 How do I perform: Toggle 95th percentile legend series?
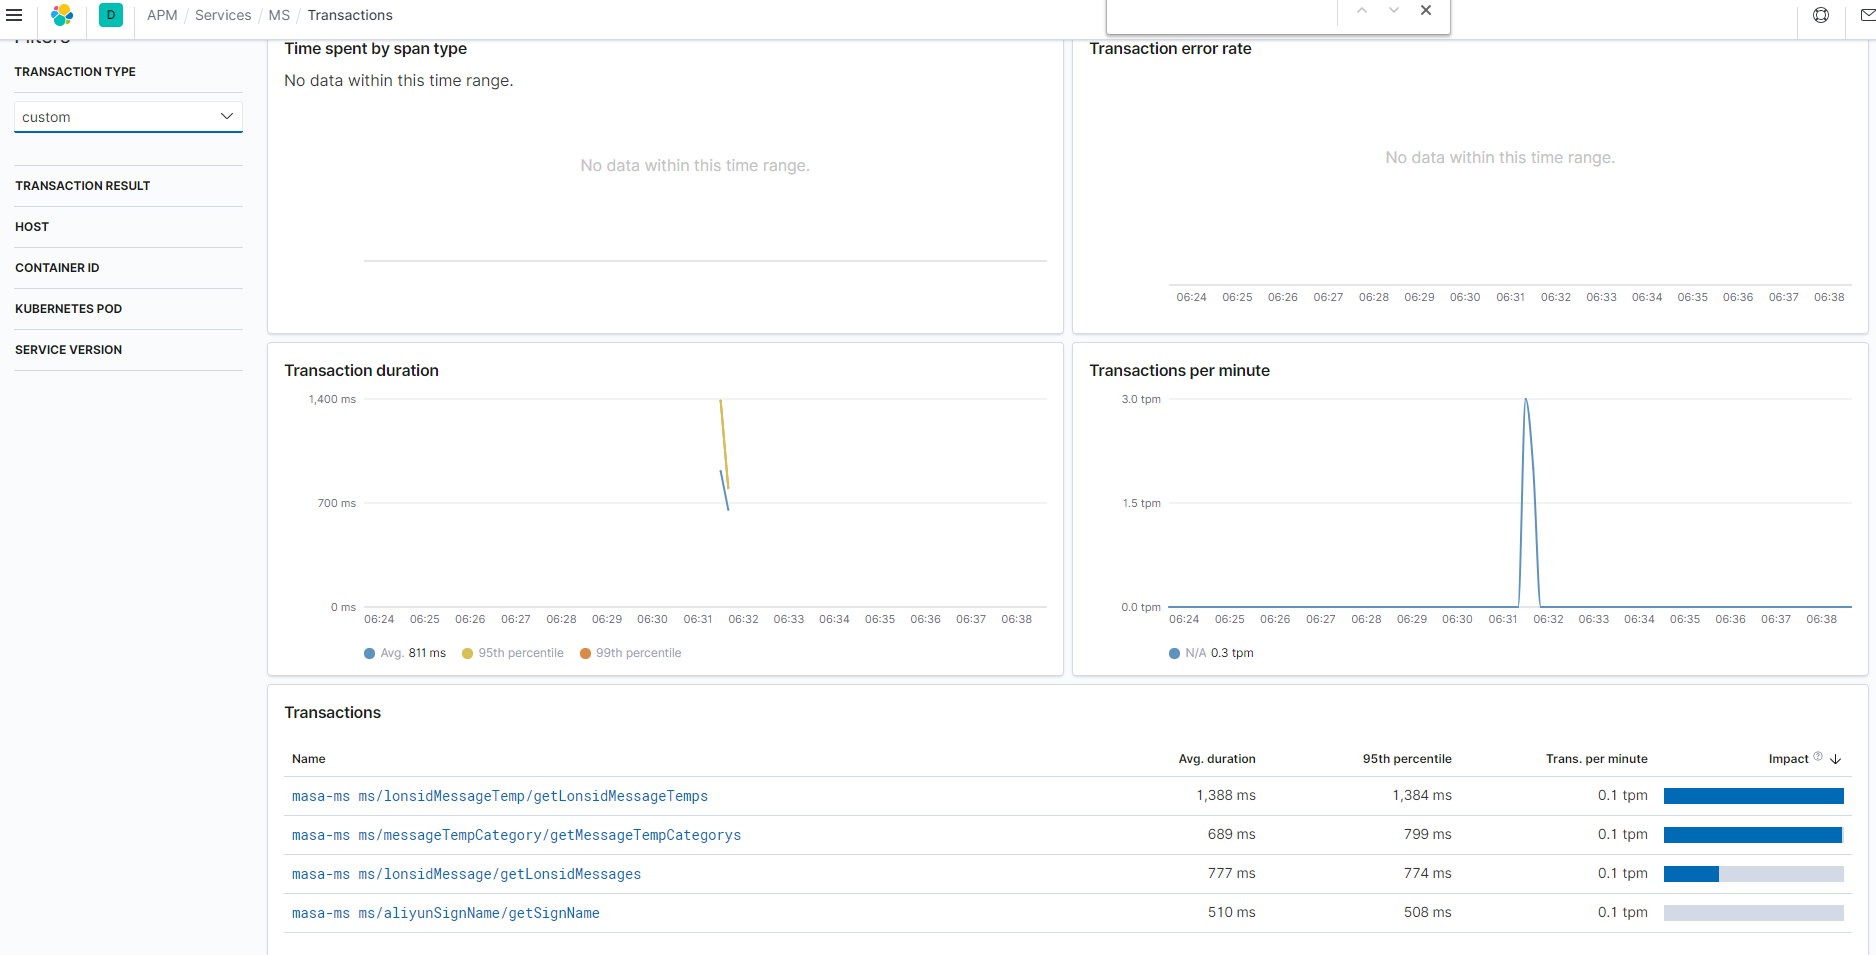pos(513,653)
